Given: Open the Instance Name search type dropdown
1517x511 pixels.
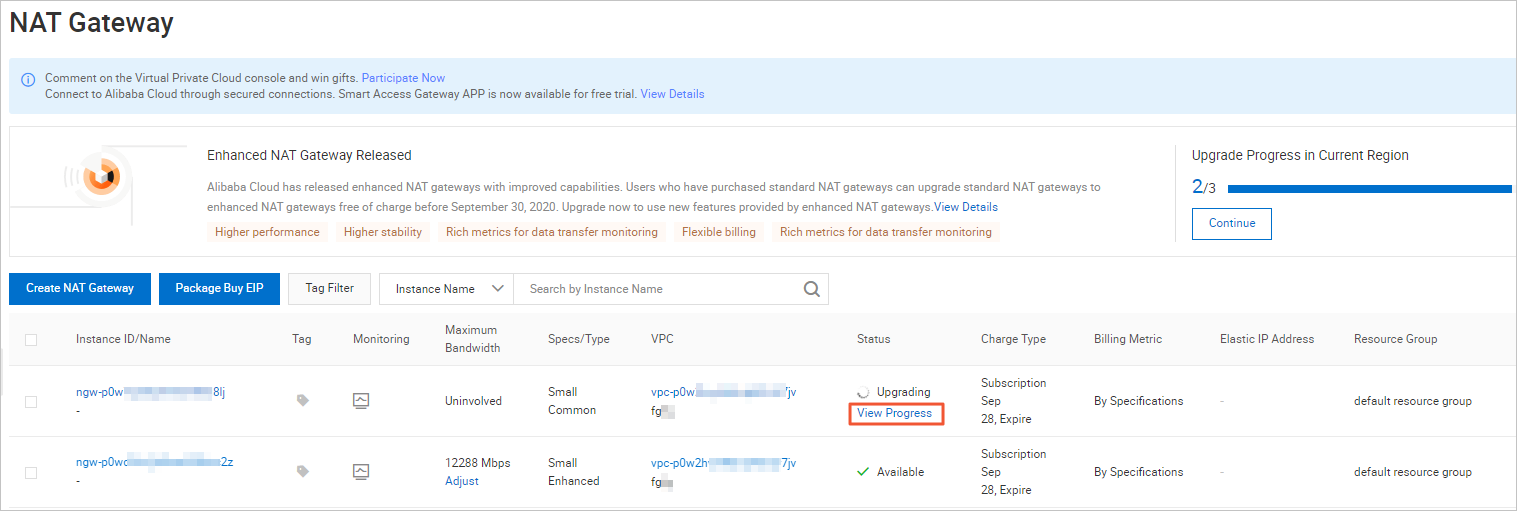Looking at the screenshot, I should pos(446,289).
